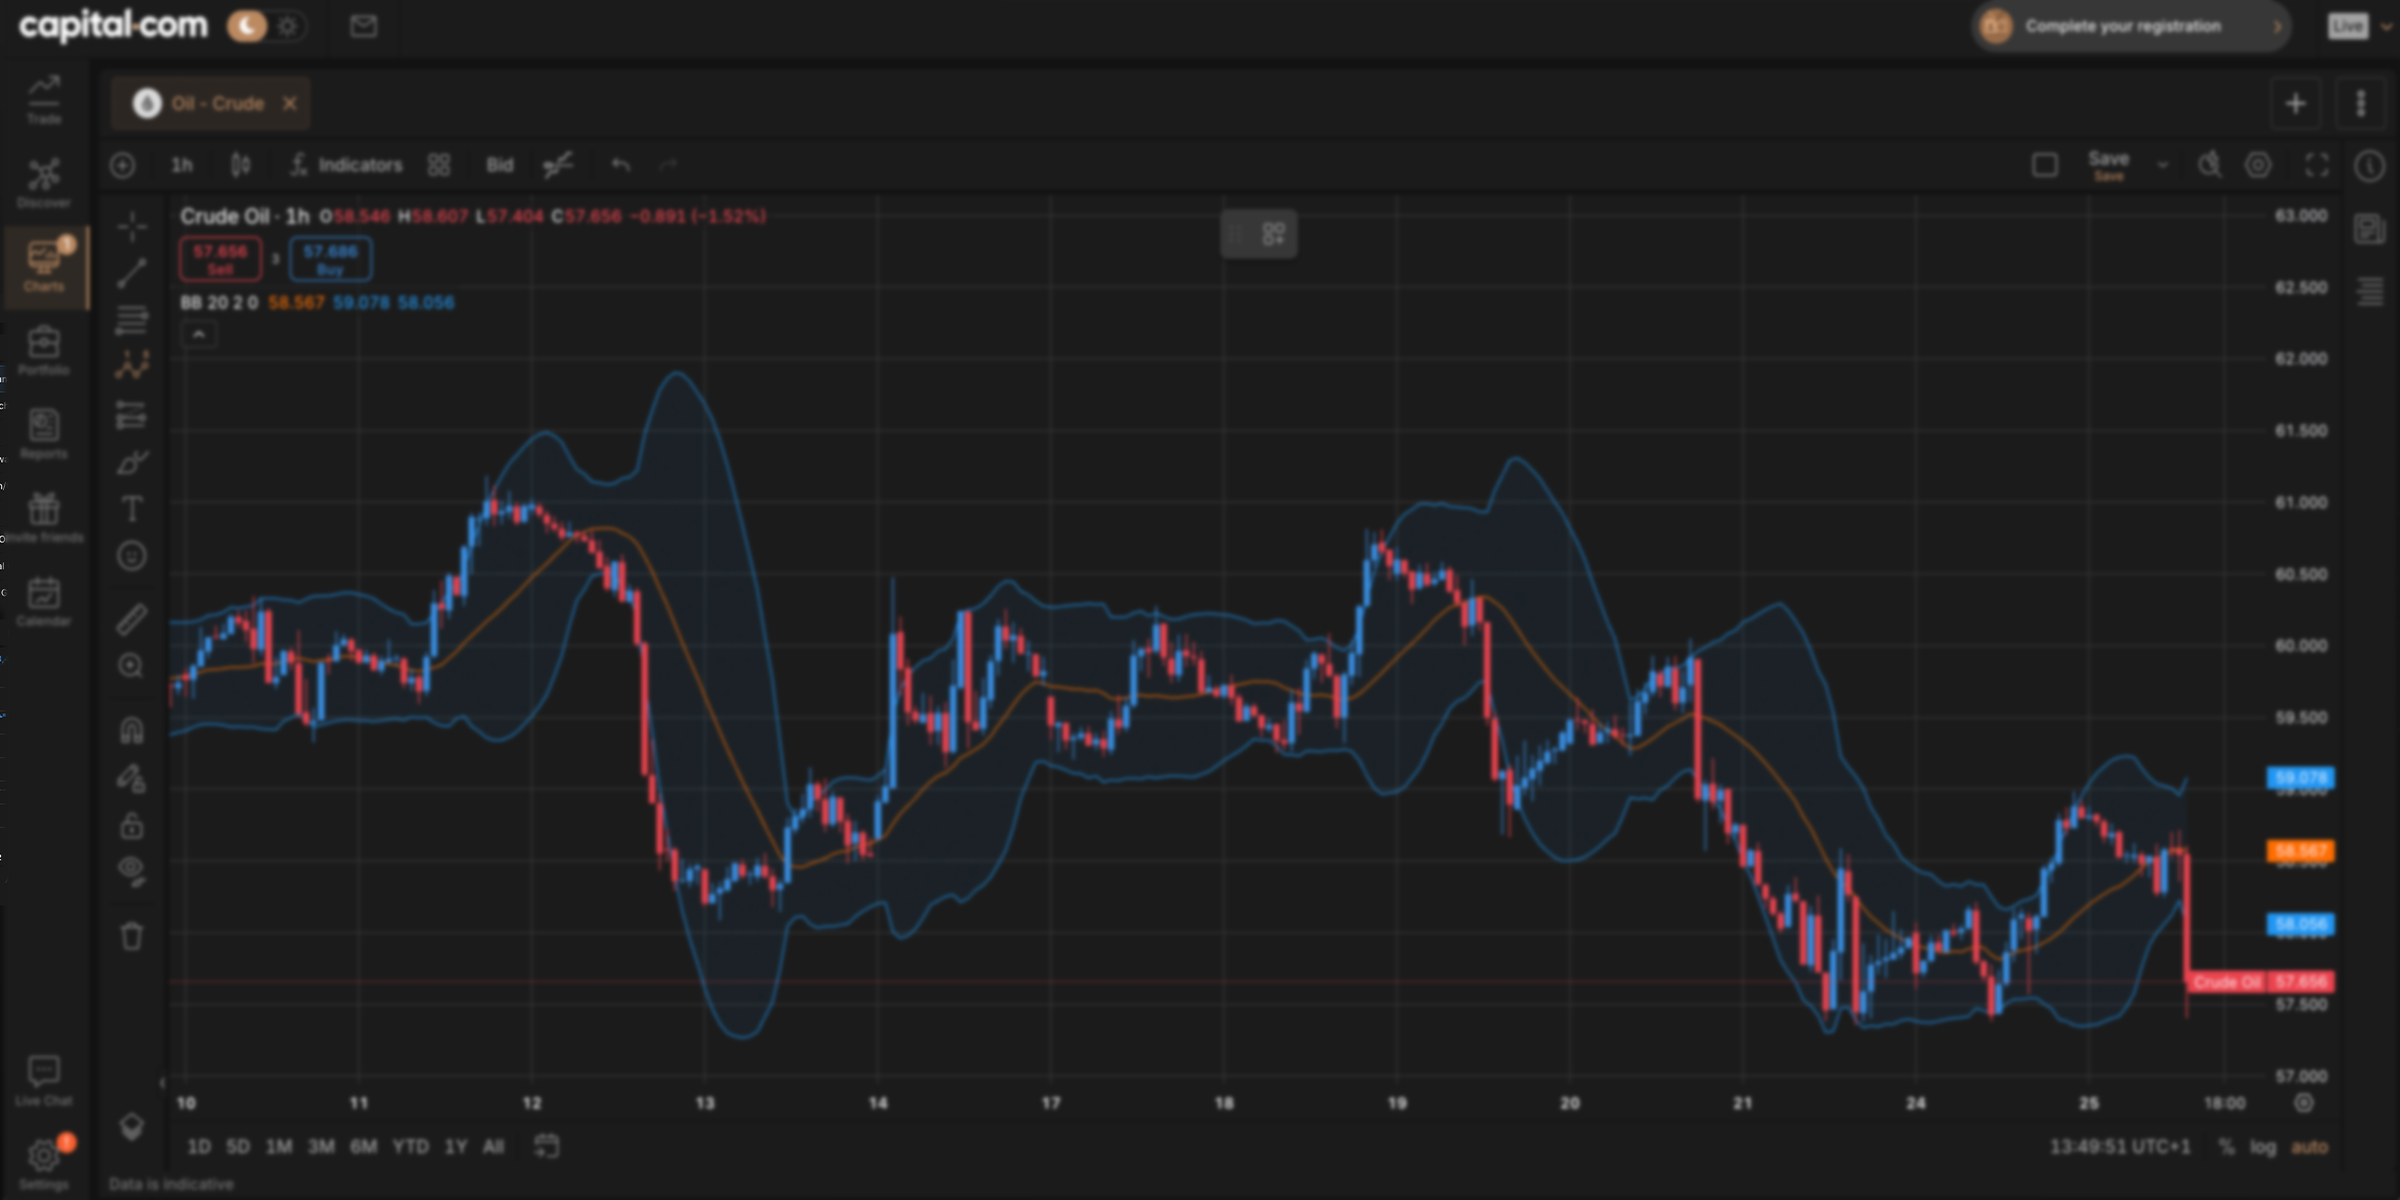Image resolution: width=2400 pixels, height=1200 pixels.
Task: Enter fullscreen chart mode
Action: [2317, 165]
